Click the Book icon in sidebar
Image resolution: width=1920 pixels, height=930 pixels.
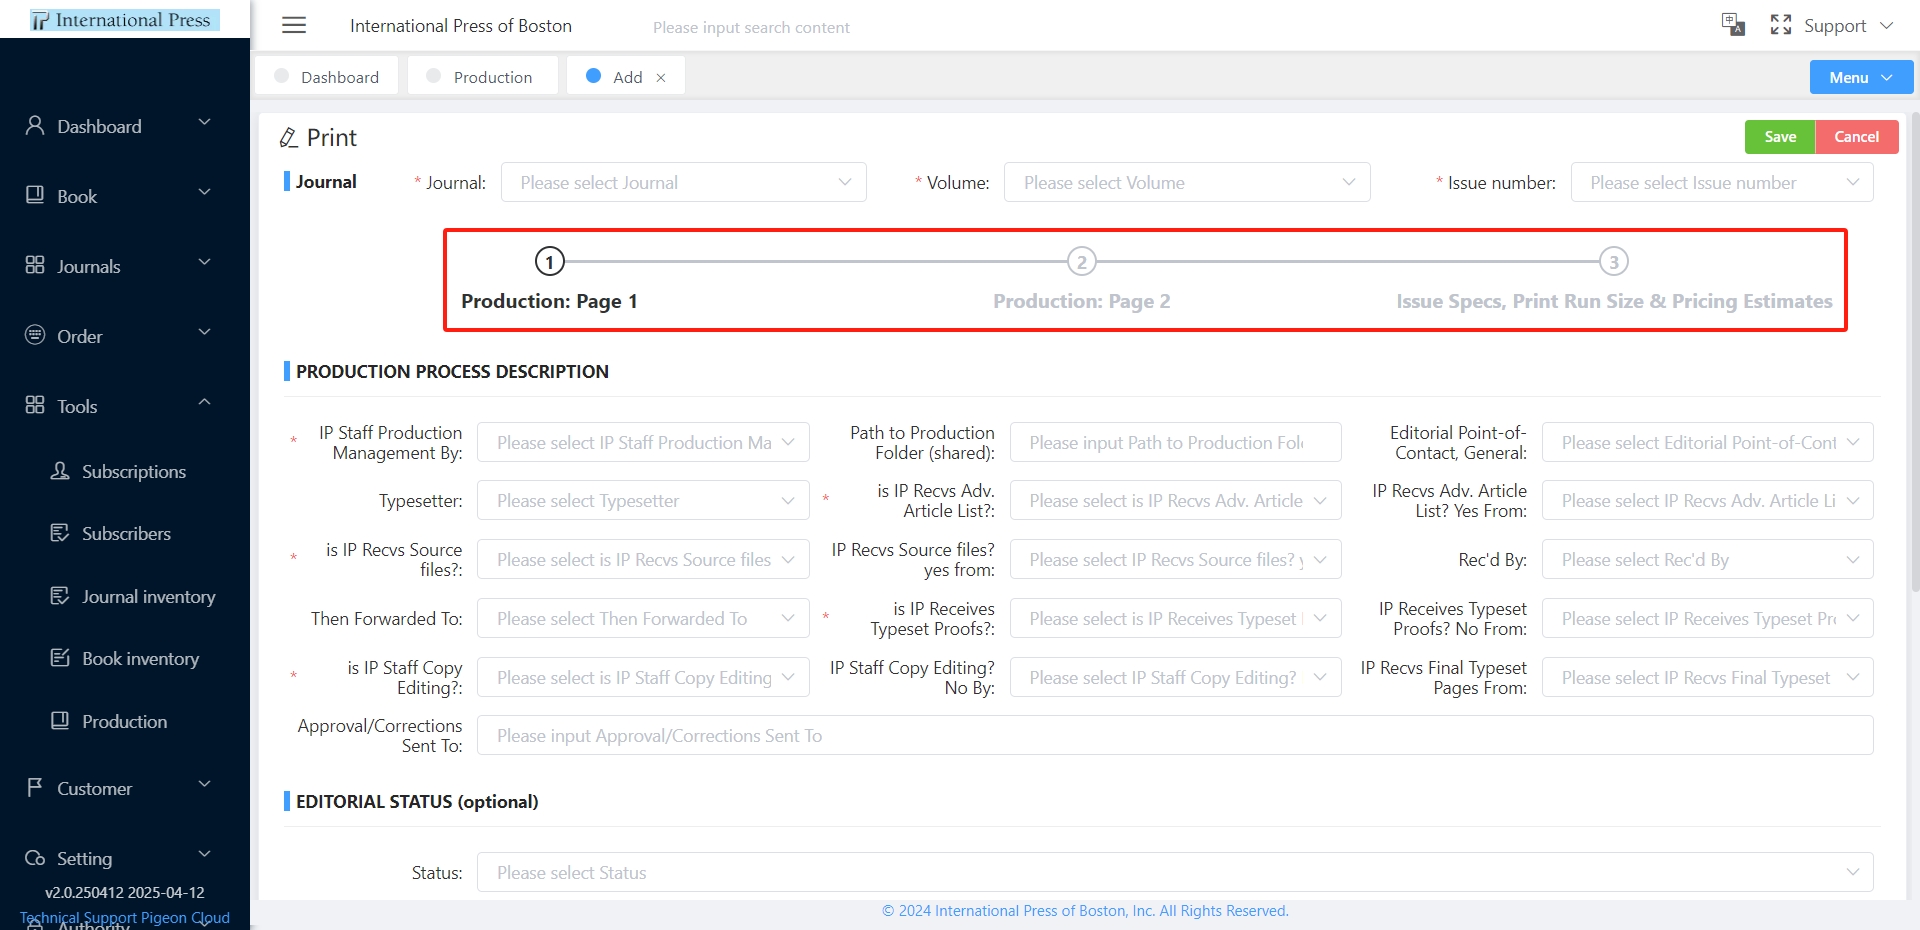coord(35,195)
